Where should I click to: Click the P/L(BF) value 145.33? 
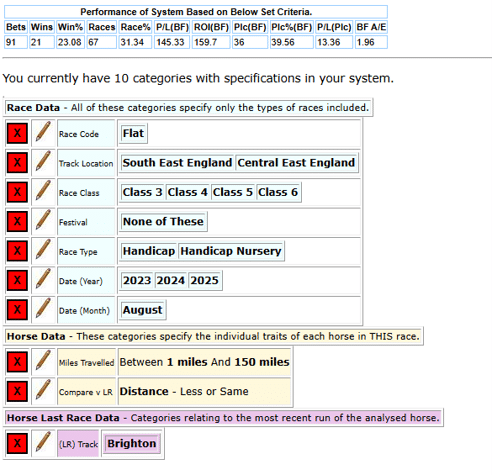172,42
